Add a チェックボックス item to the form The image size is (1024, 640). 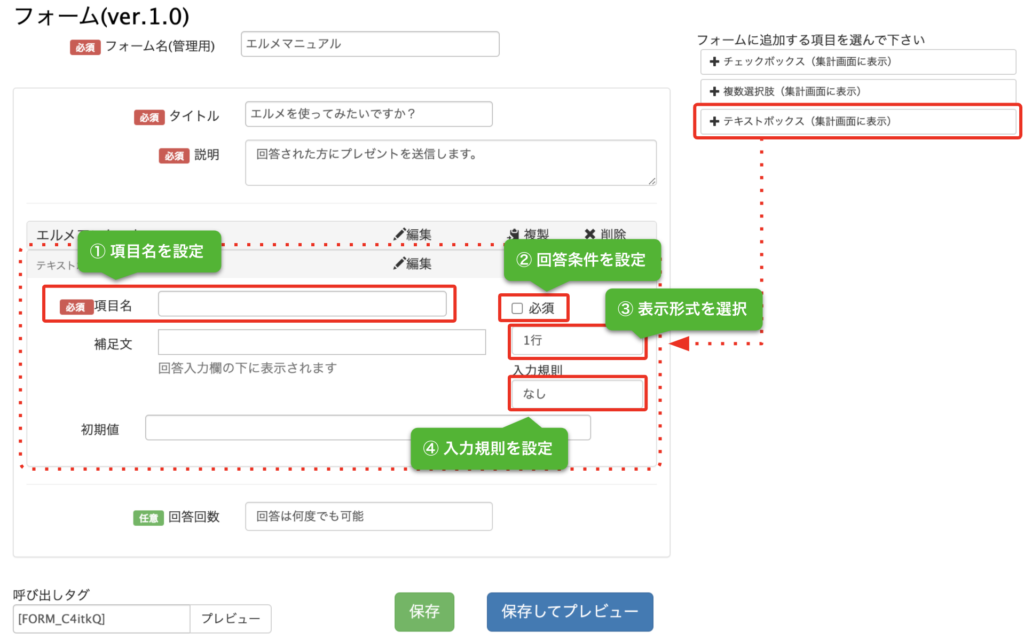pos(857,62)
